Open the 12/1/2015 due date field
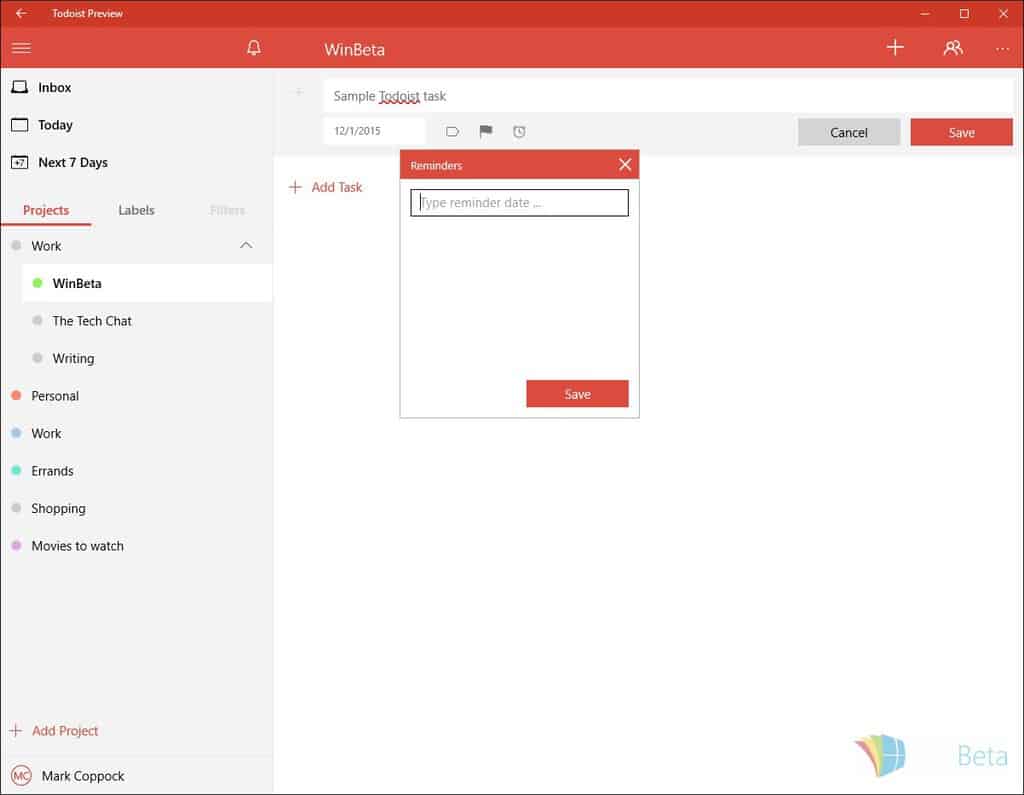This screenshot has width=1024, height=795. [374, 131]
